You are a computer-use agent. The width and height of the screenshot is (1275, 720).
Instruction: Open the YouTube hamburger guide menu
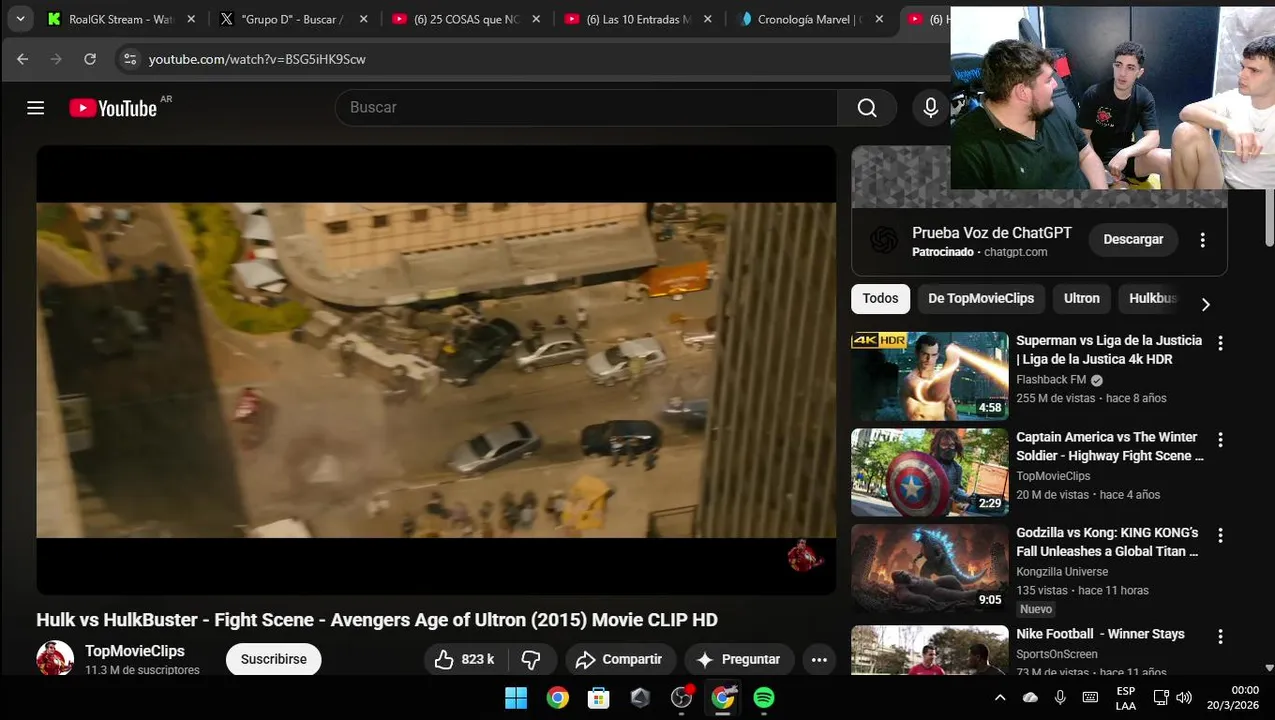36,108
